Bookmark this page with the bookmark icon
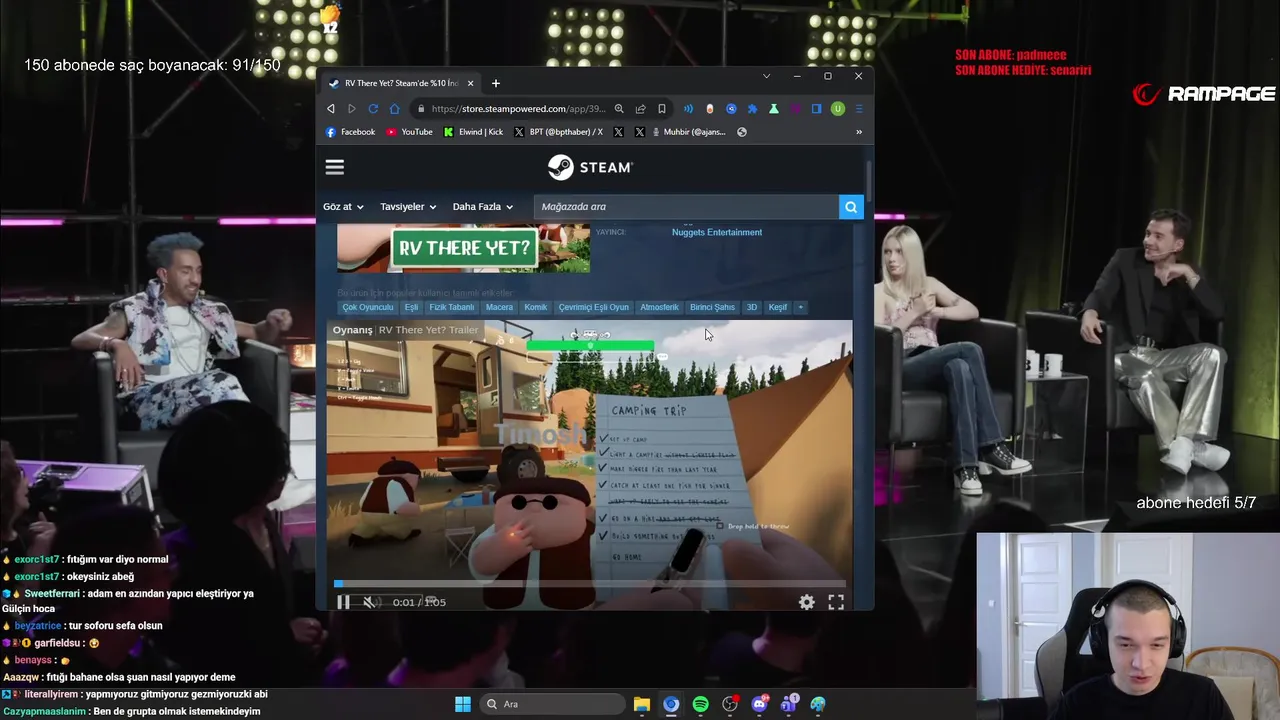This screenshot has width=1280, height=720. point(661,109)
